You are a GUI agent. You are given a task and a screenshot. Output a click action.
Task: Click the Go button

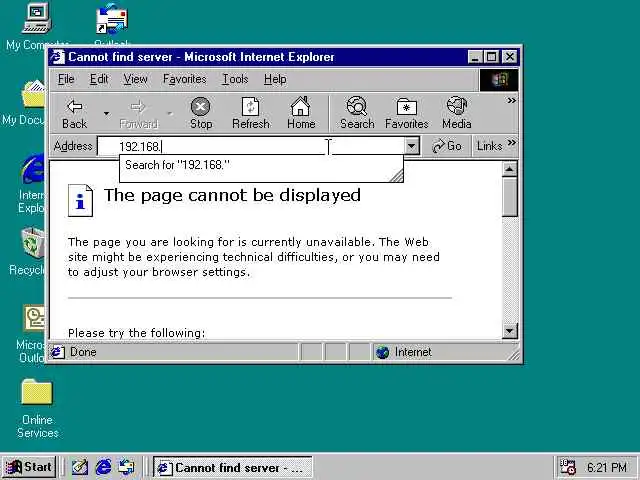447,146
